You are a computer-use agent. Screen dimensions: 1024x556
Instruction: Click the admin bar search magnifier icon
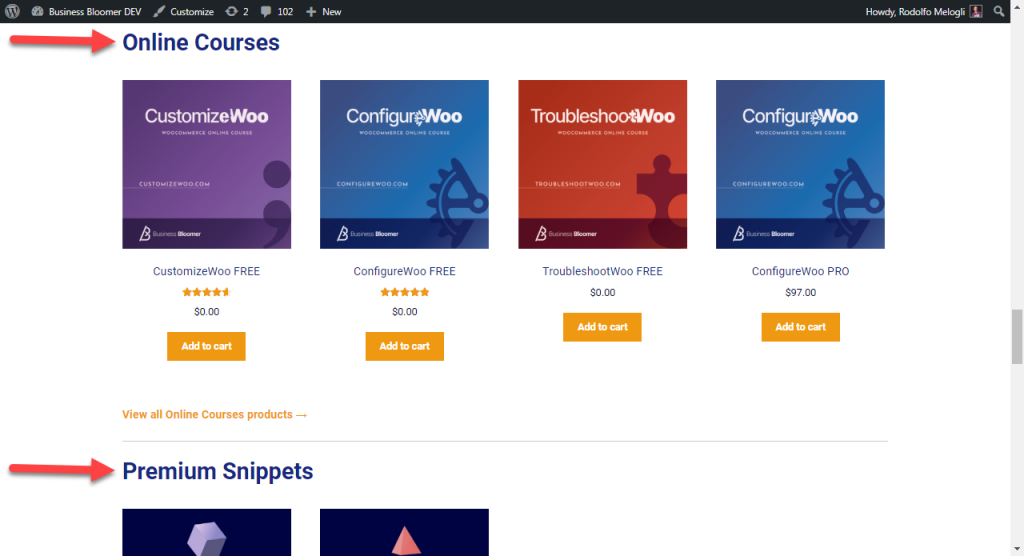[x=999, y=11]
